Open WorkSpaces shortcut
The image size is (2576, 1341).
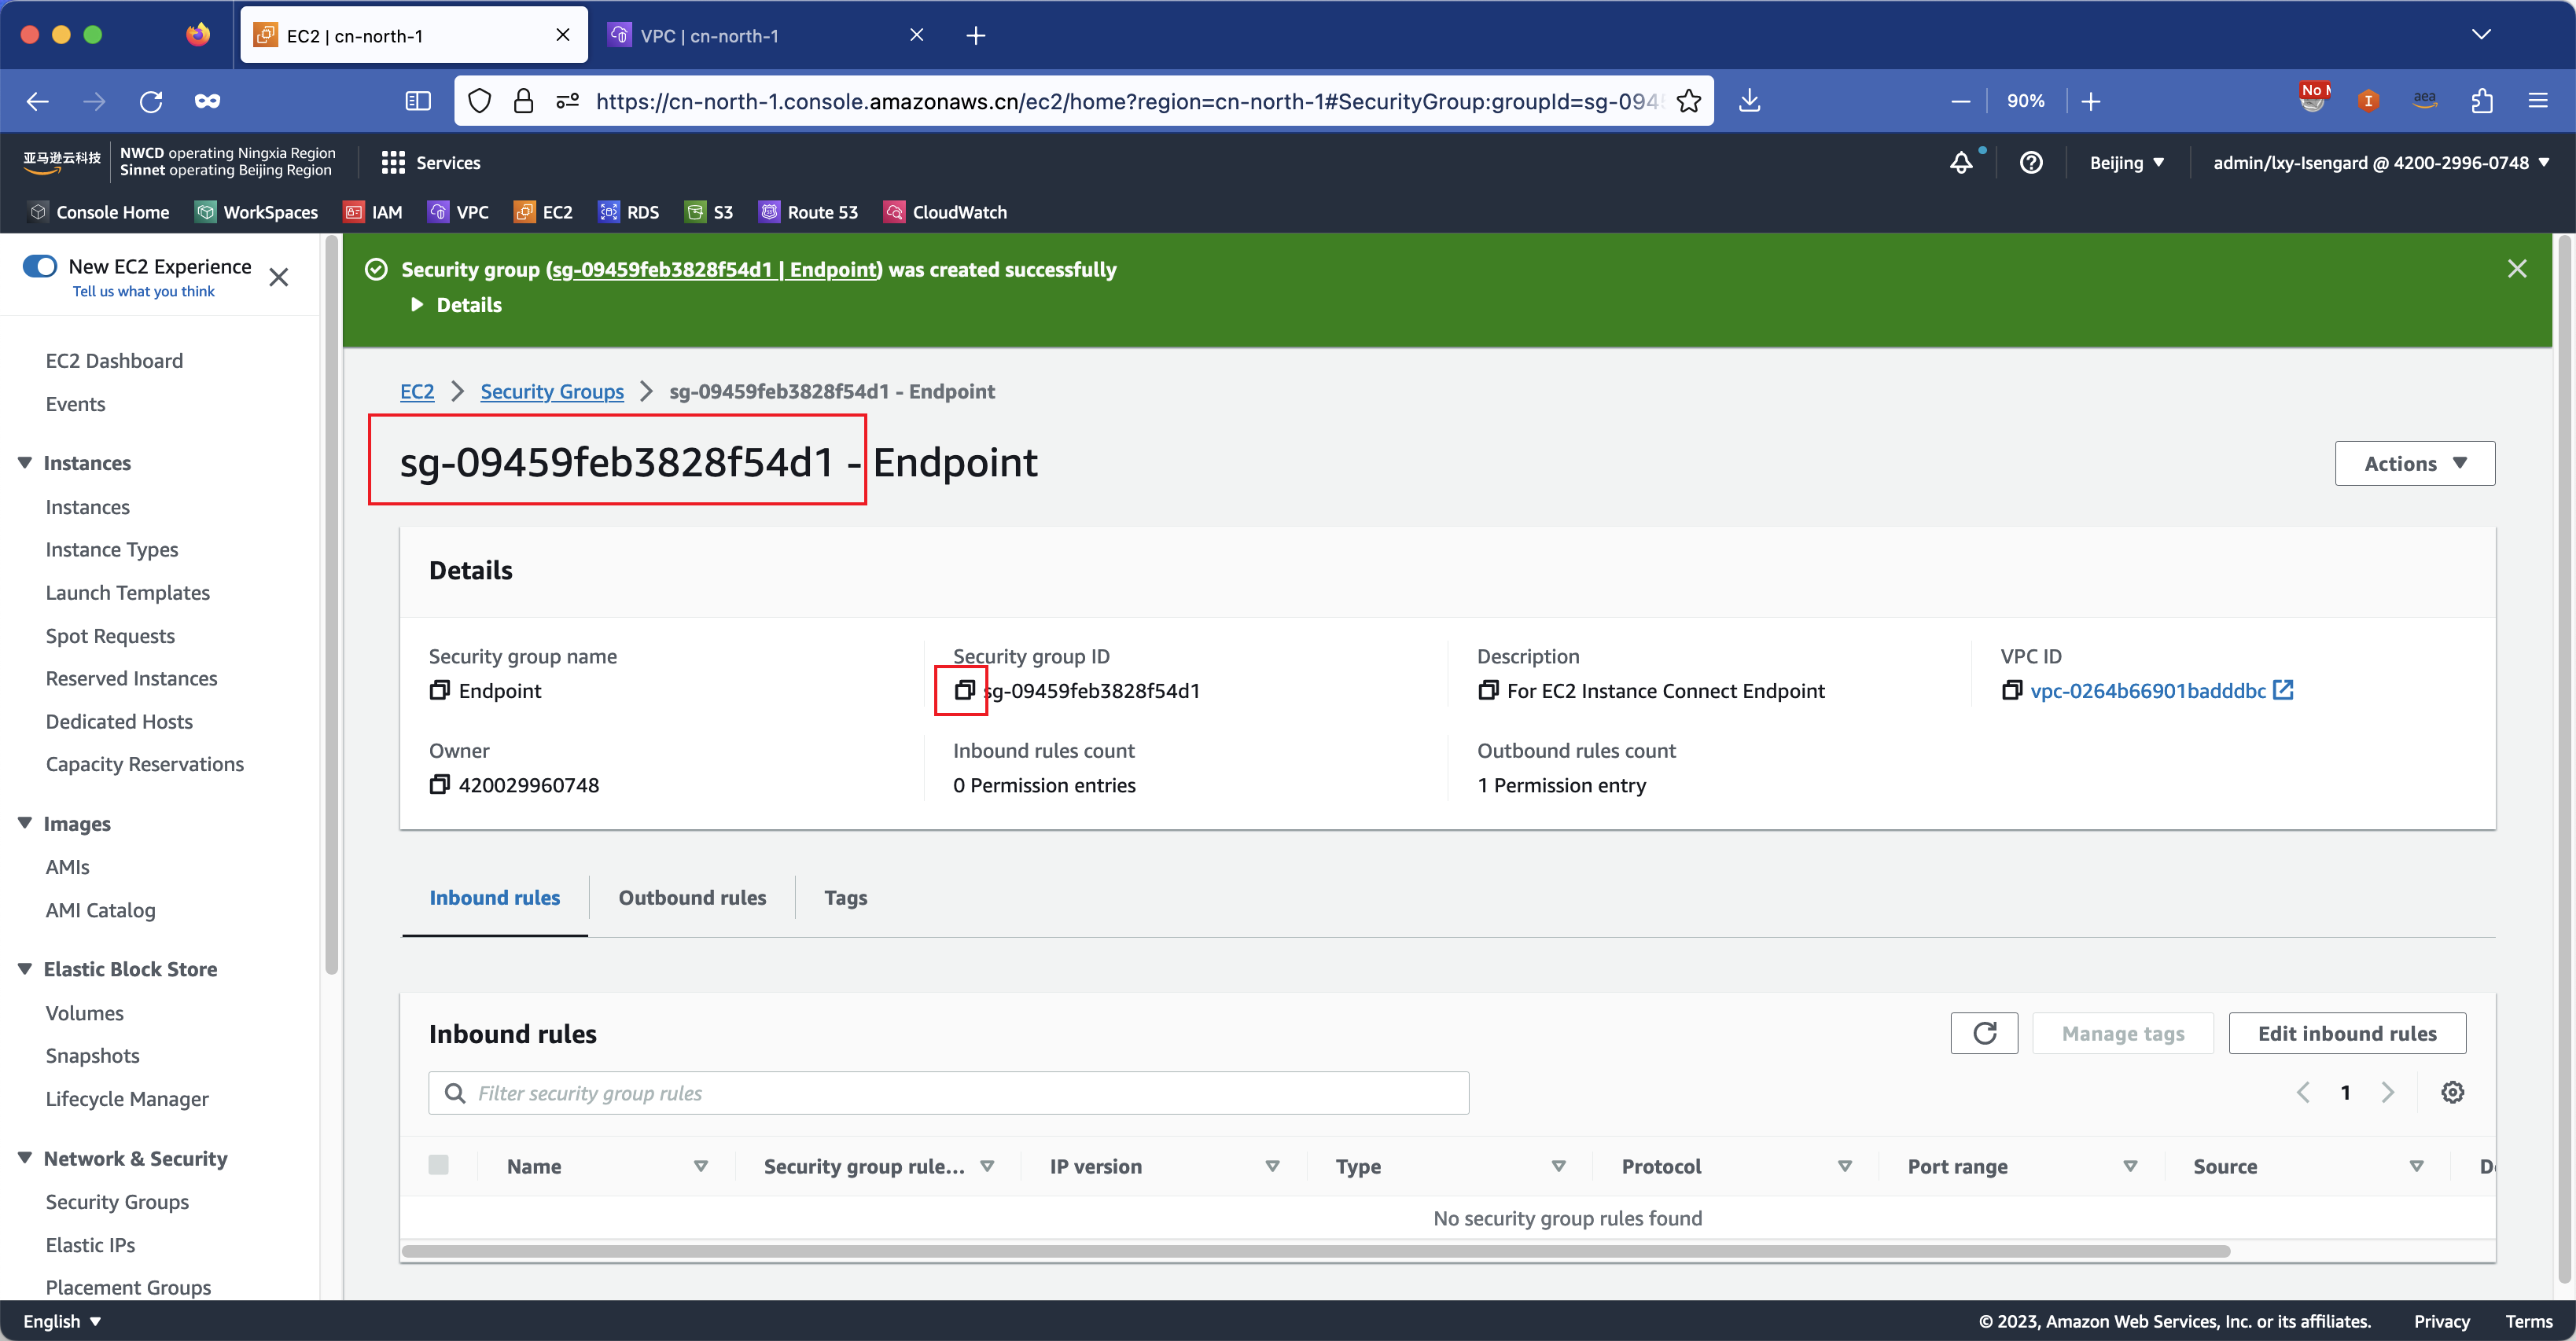point(257,212)
